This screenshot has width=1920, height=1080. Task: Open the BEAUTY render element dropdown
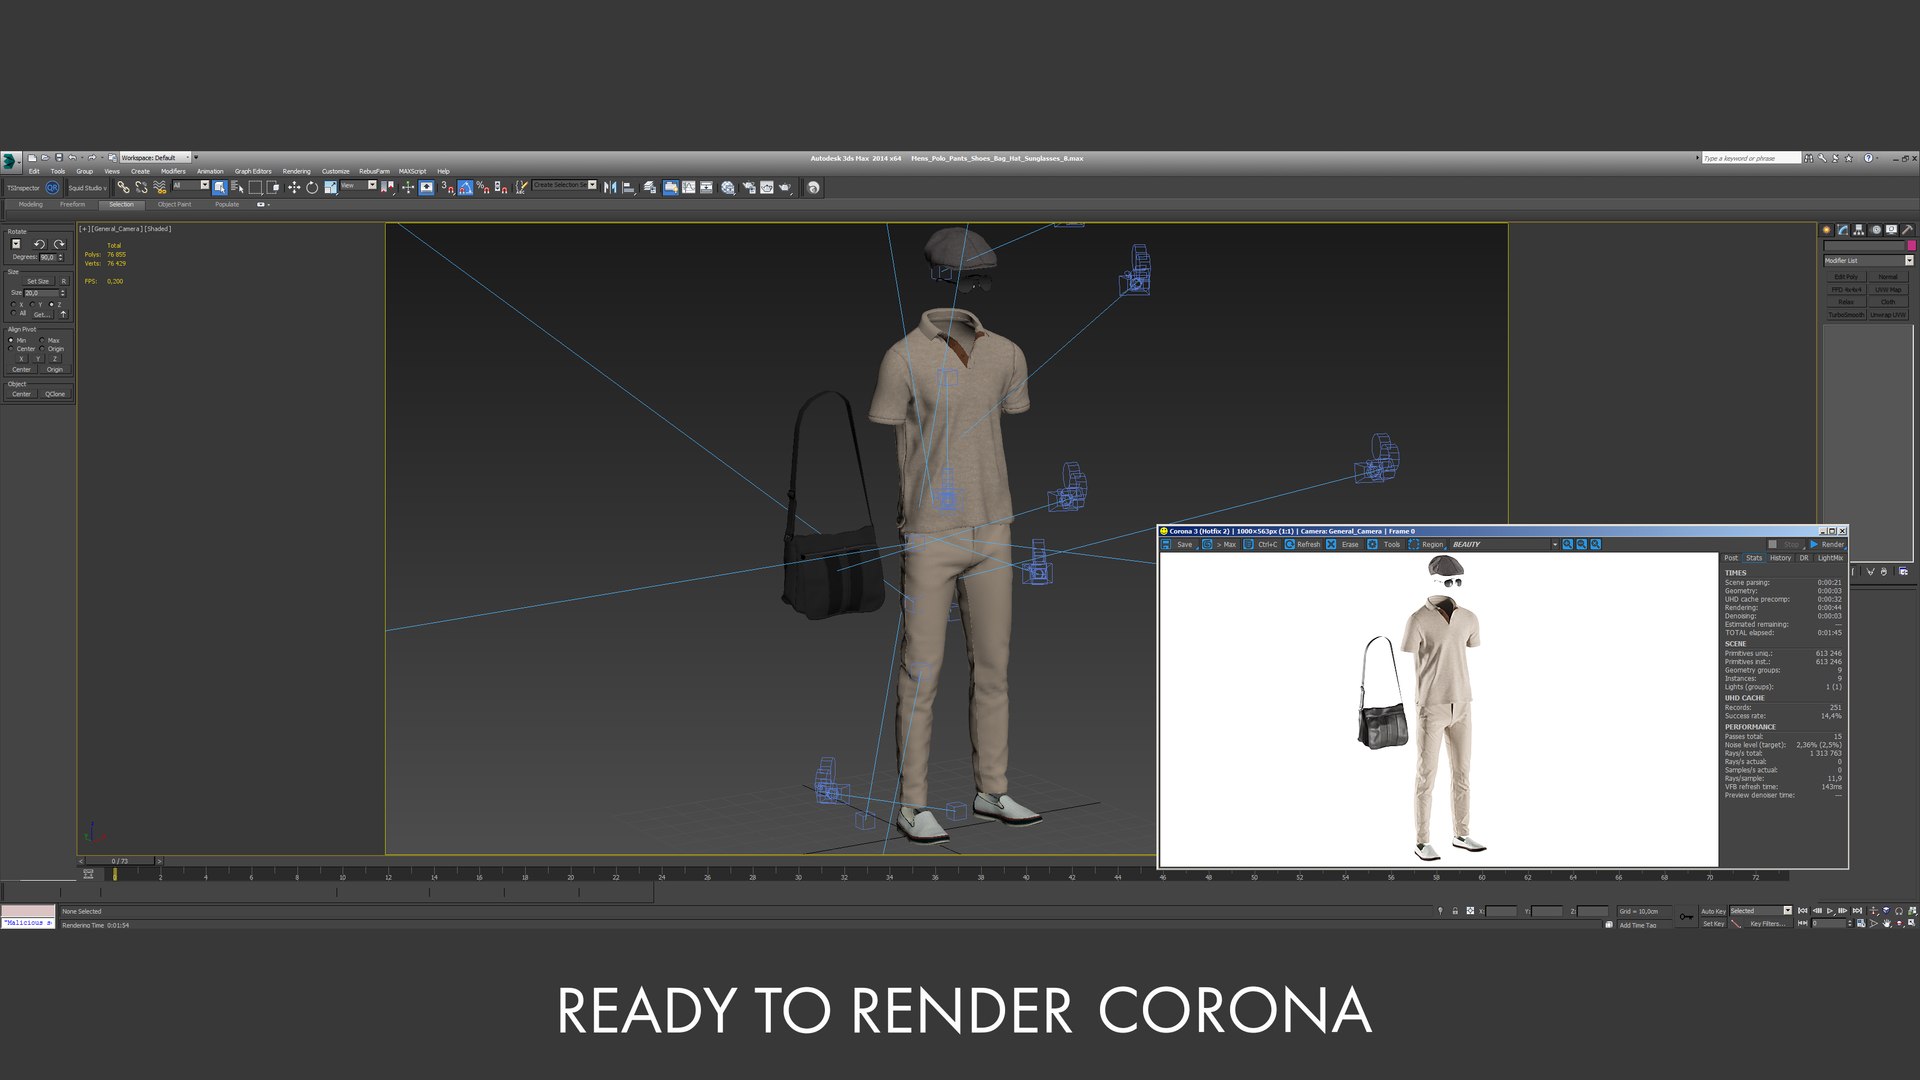click(1506, 544)
